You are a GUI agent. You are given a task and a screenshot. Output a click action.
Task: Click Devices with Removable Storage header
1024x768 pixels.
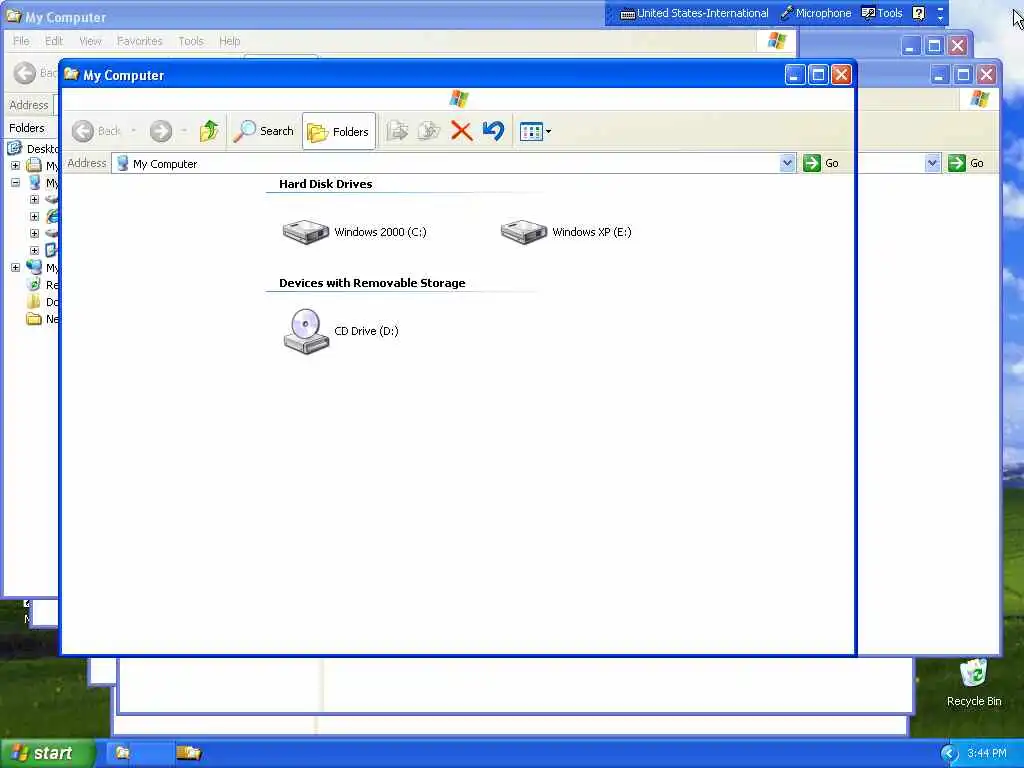[372, 283]
